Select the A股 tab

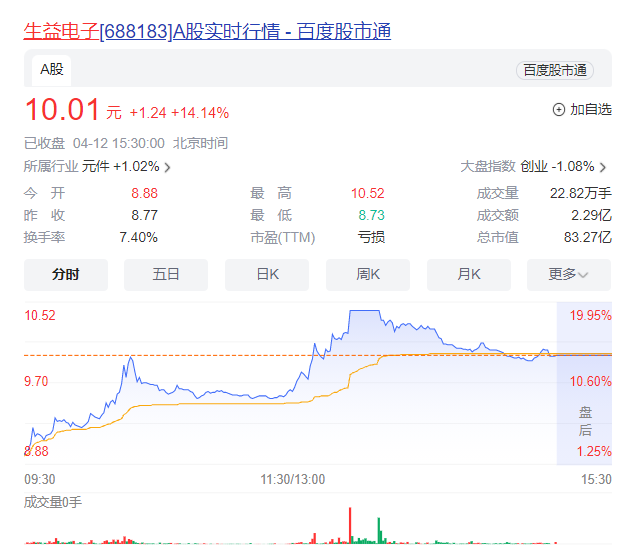[51, 70]
